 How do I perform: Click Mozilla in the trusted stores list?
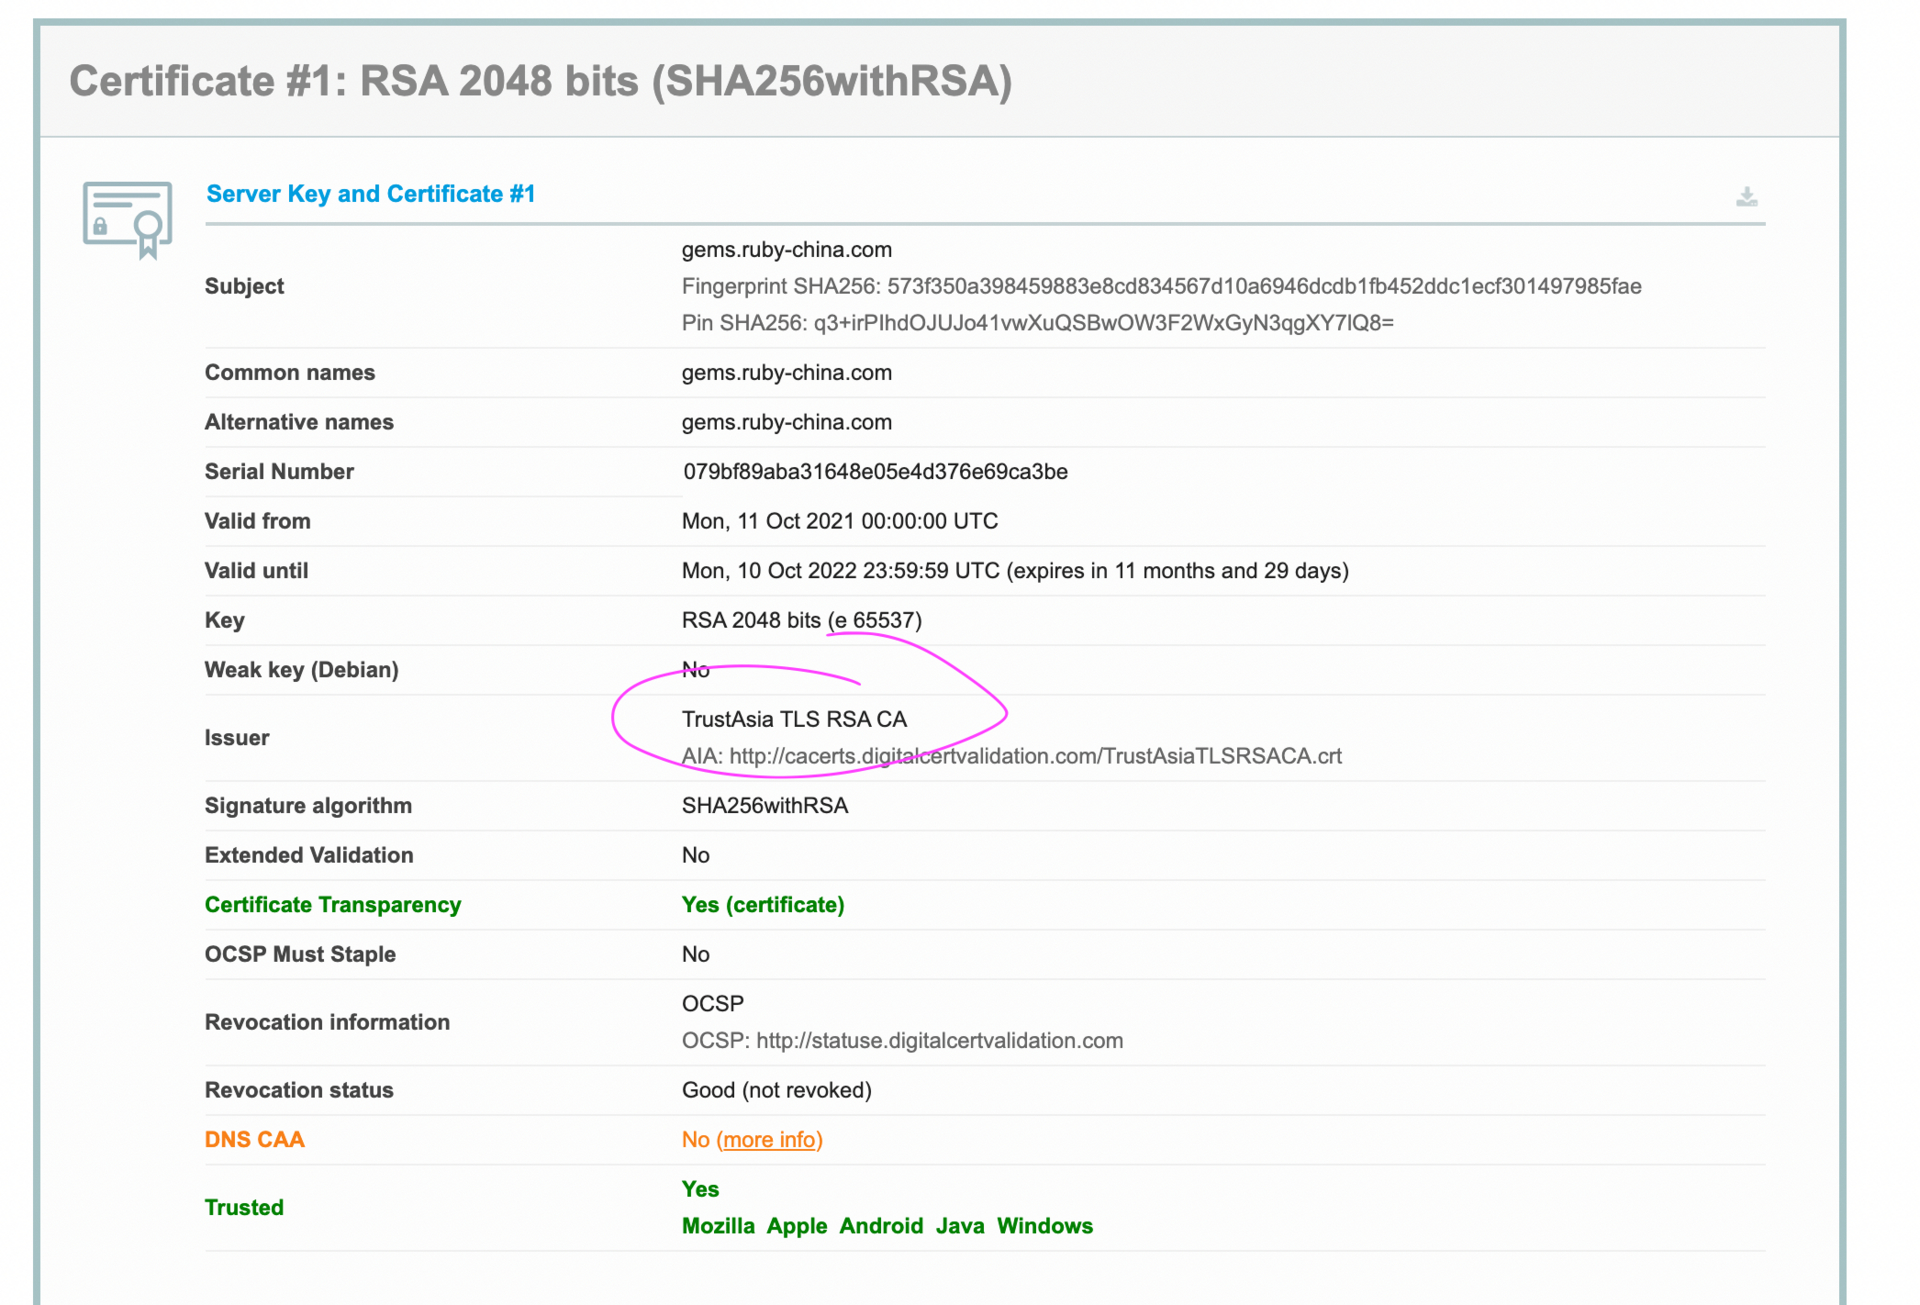coord(718,1226)
